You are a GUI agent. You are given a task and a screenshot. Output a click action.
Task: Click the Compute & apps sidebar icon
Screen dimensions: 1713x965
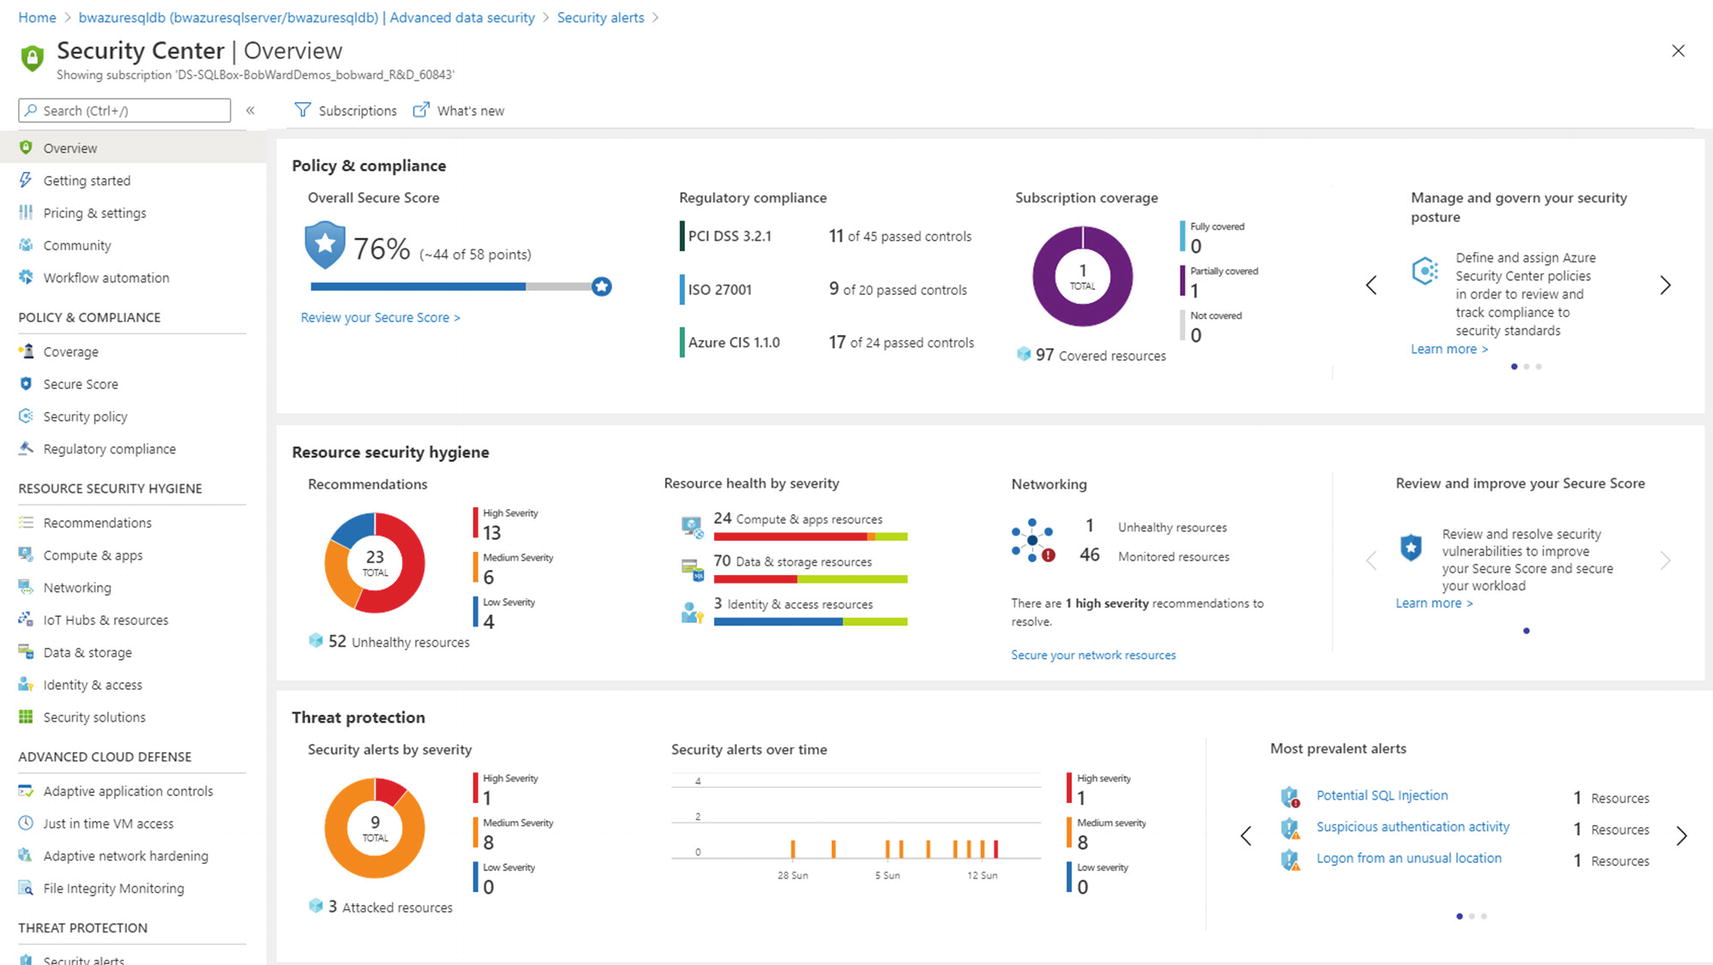(26, 554)
